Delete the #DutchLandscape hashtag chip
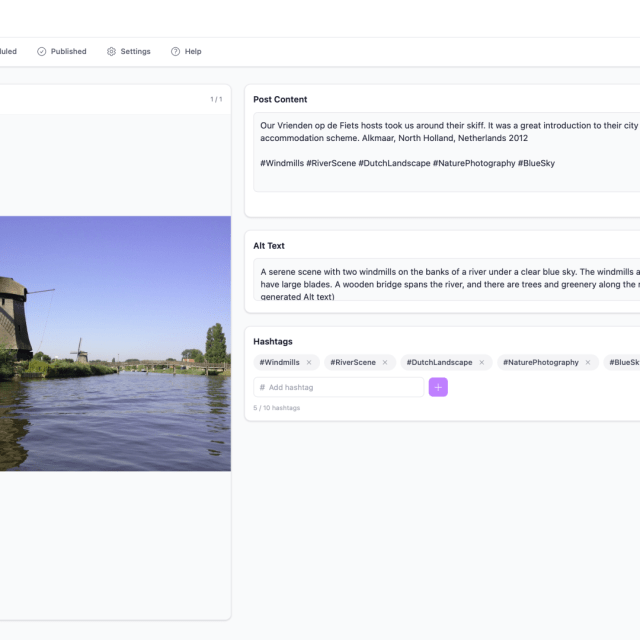 (x=481, y=362)
